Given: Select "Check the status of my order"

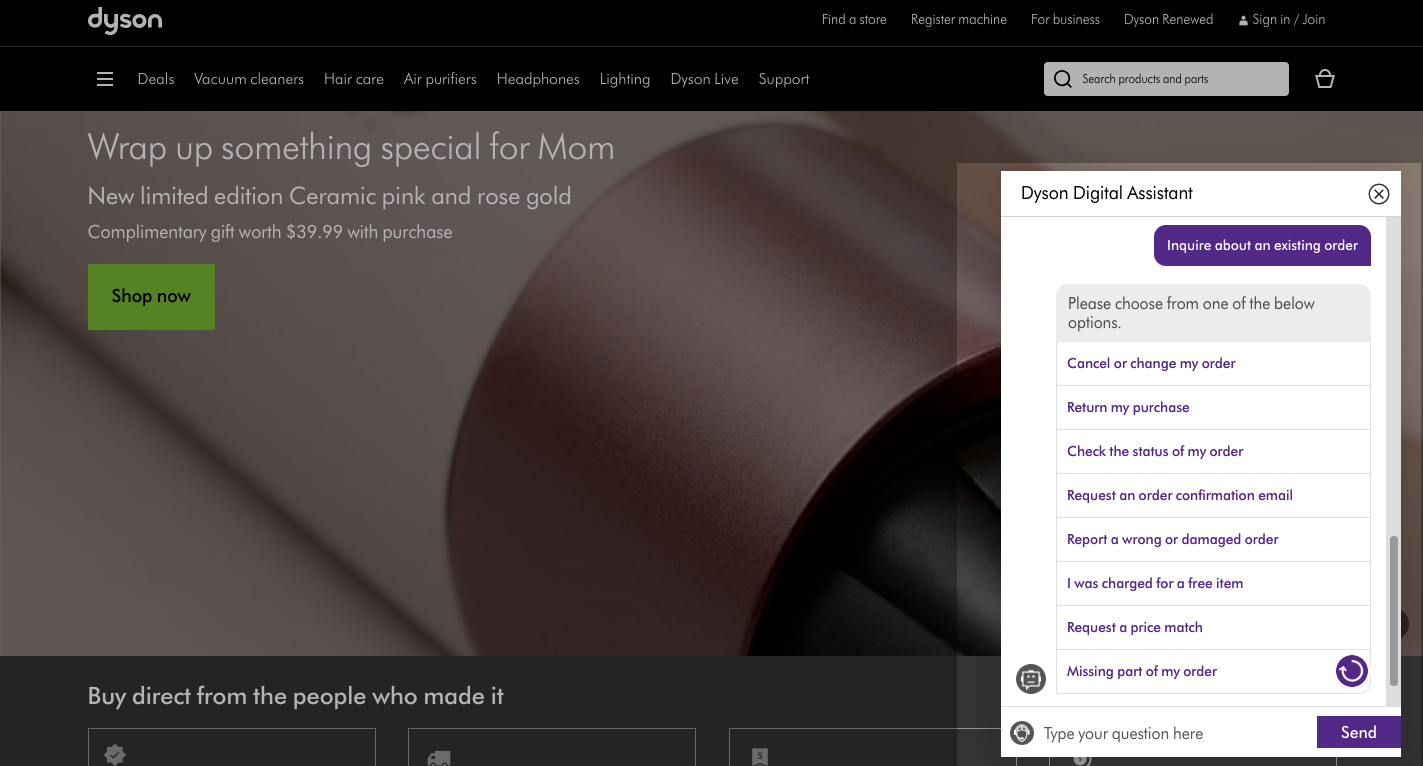Looking at the screenshot, I should point(1155,451).
